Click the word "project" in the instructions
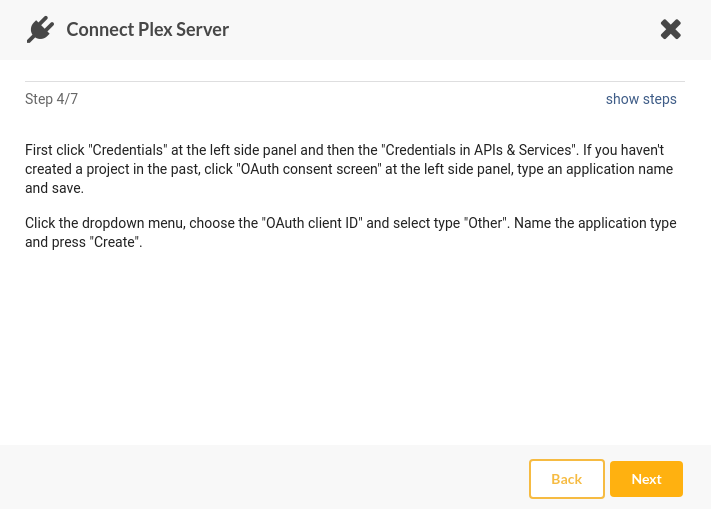This screenshot has height=509, width=711. click(x=108, y=169)
